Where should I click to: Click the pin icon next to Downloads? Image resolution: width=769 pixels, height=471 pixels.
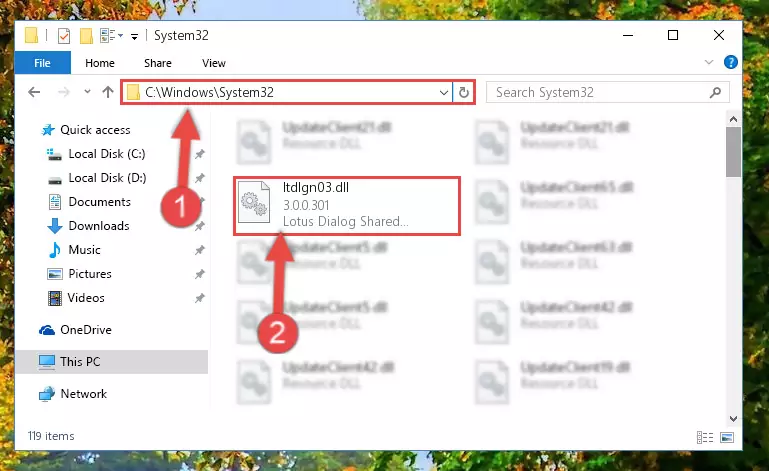coord(199,226)
